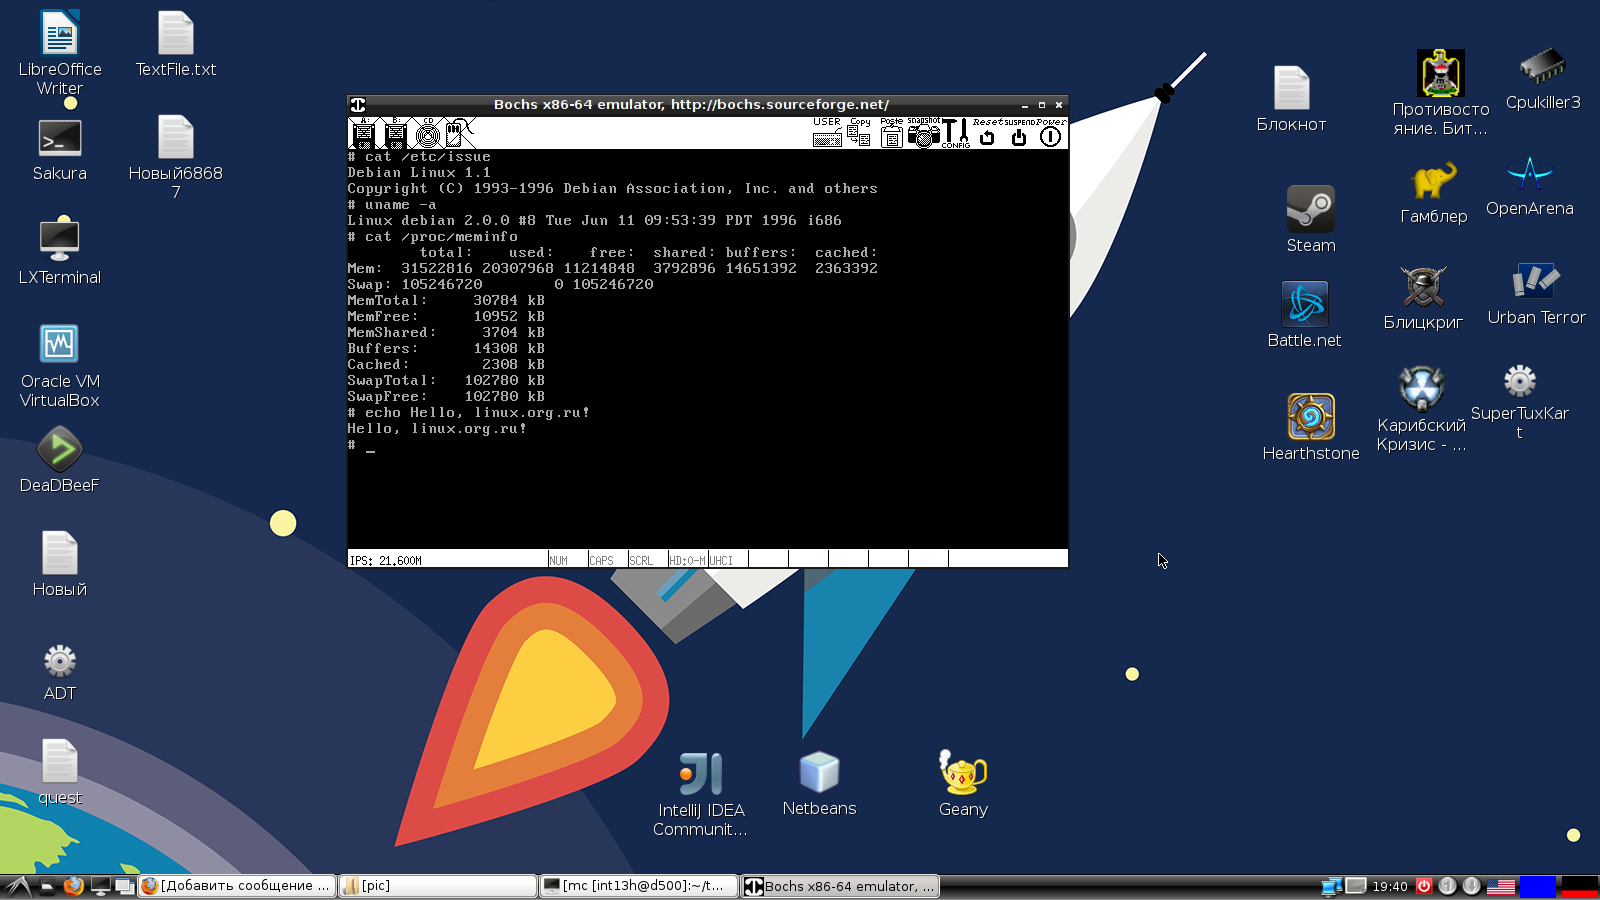Click the USER keyboard shortcut button in Bochs
Image resolution: width=1600 pixels, height=900 pixels.
click(x=827, y=133)
